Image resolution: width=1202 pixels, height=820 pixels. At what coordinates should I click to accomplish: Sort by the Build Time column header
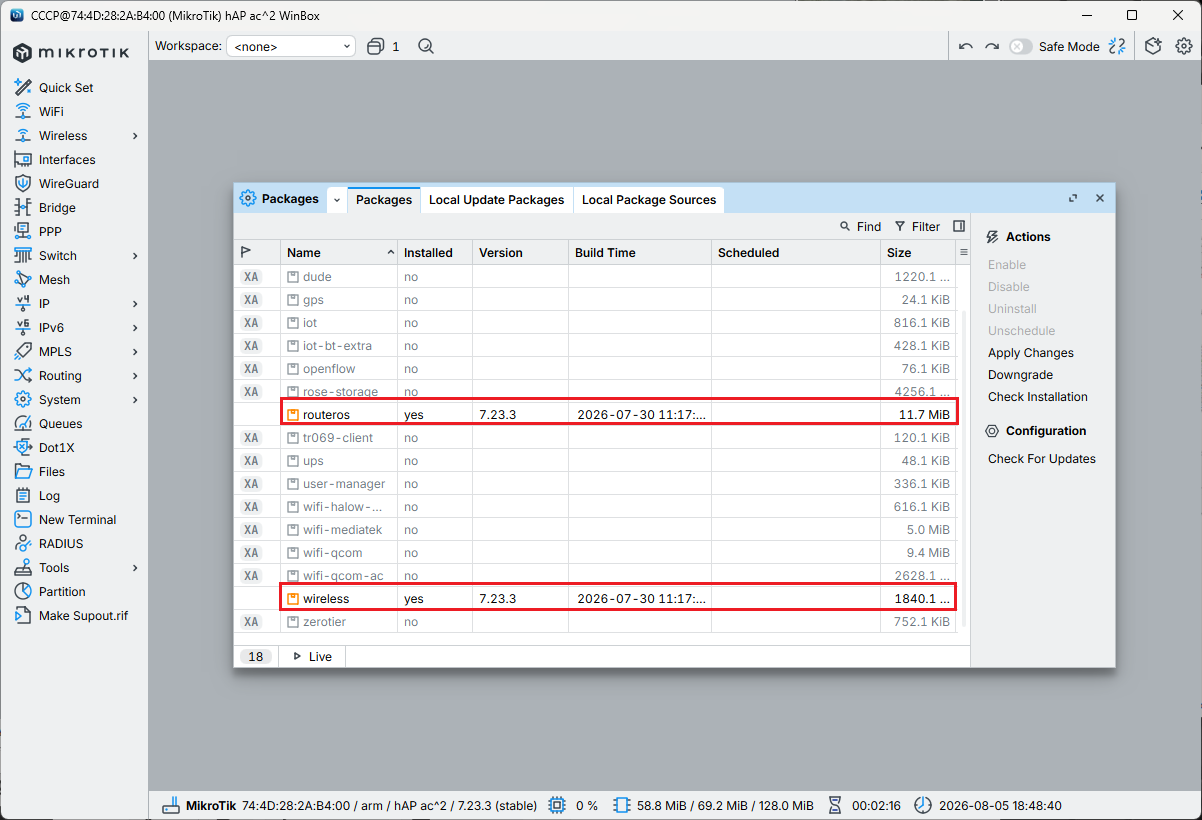(x=640, y=252)
